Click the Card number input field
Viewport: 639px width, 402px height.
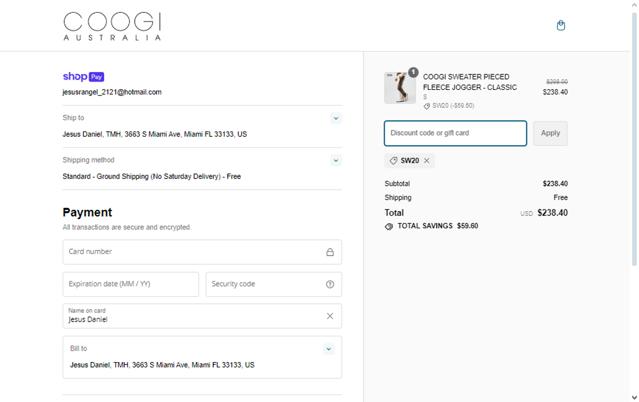pos(202,252)
